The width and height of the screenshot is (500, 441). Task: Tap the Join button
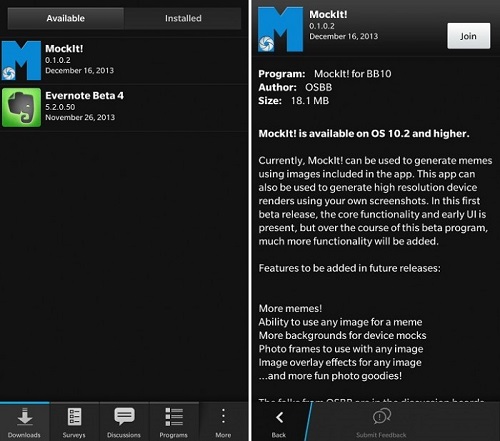pyautogui.click(x=469, y=36)
